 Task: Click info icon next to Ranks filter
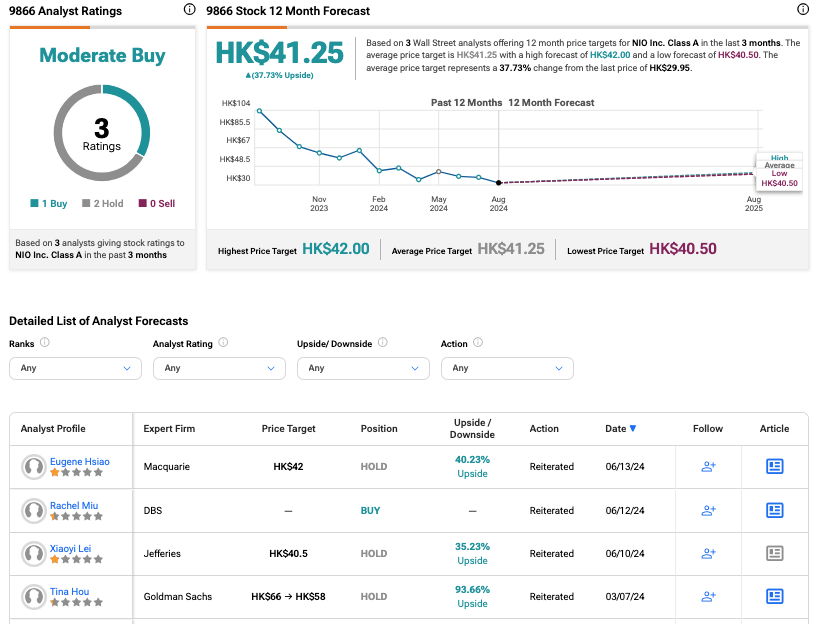click(45, 343)
